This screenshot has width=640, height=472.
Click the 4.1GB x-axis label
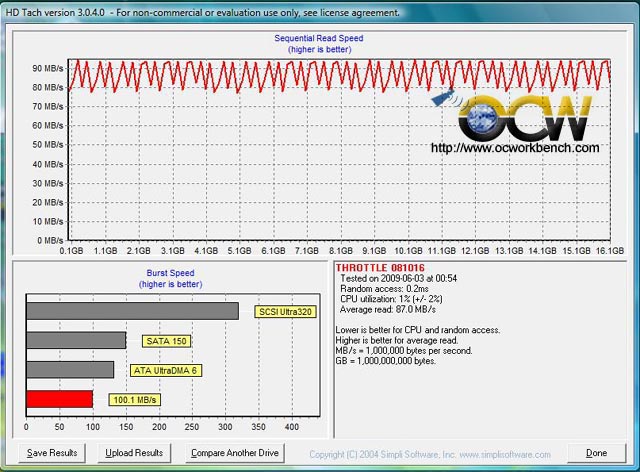[206, 251]
